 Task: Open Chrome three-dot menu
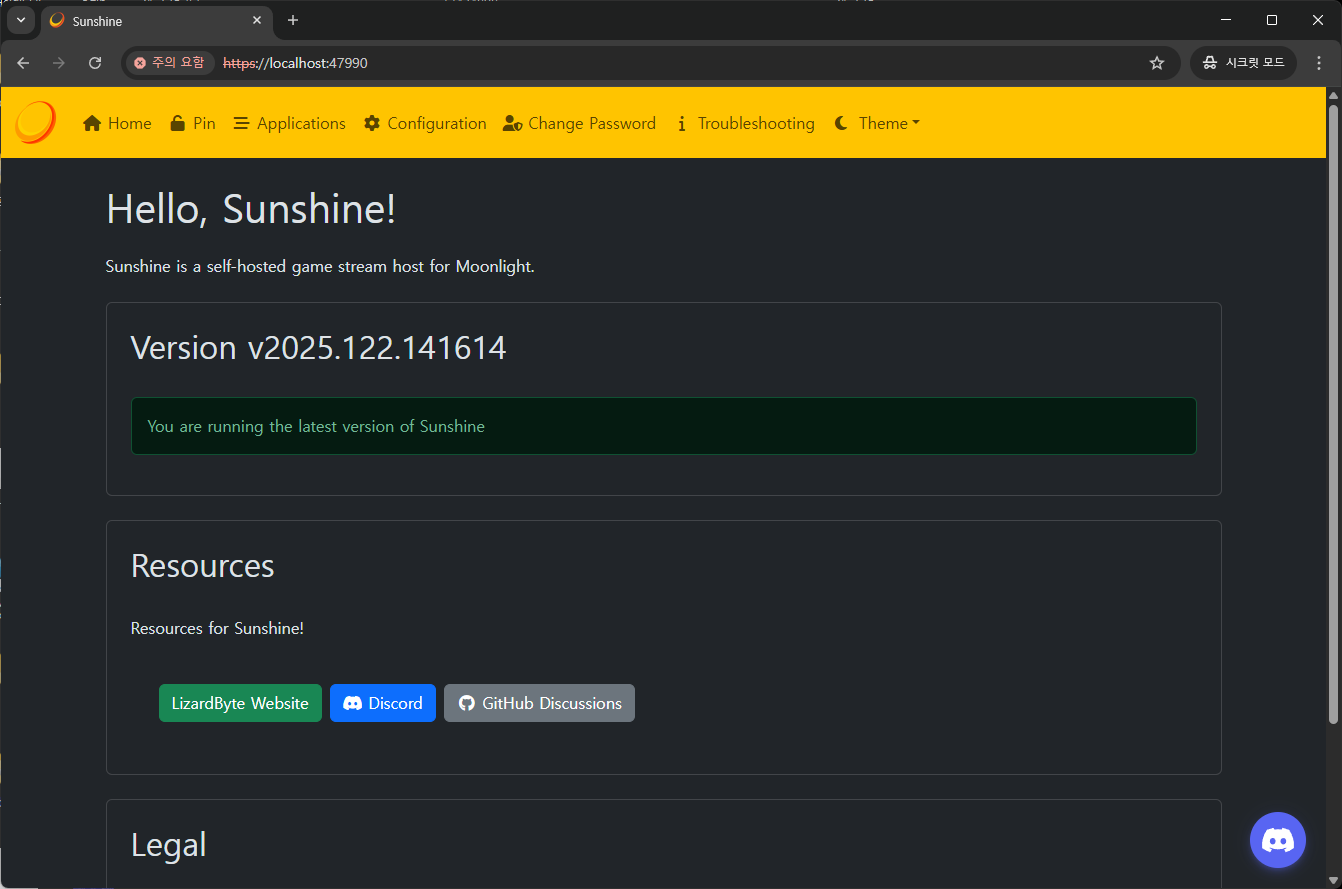(x=1319, y=63)
